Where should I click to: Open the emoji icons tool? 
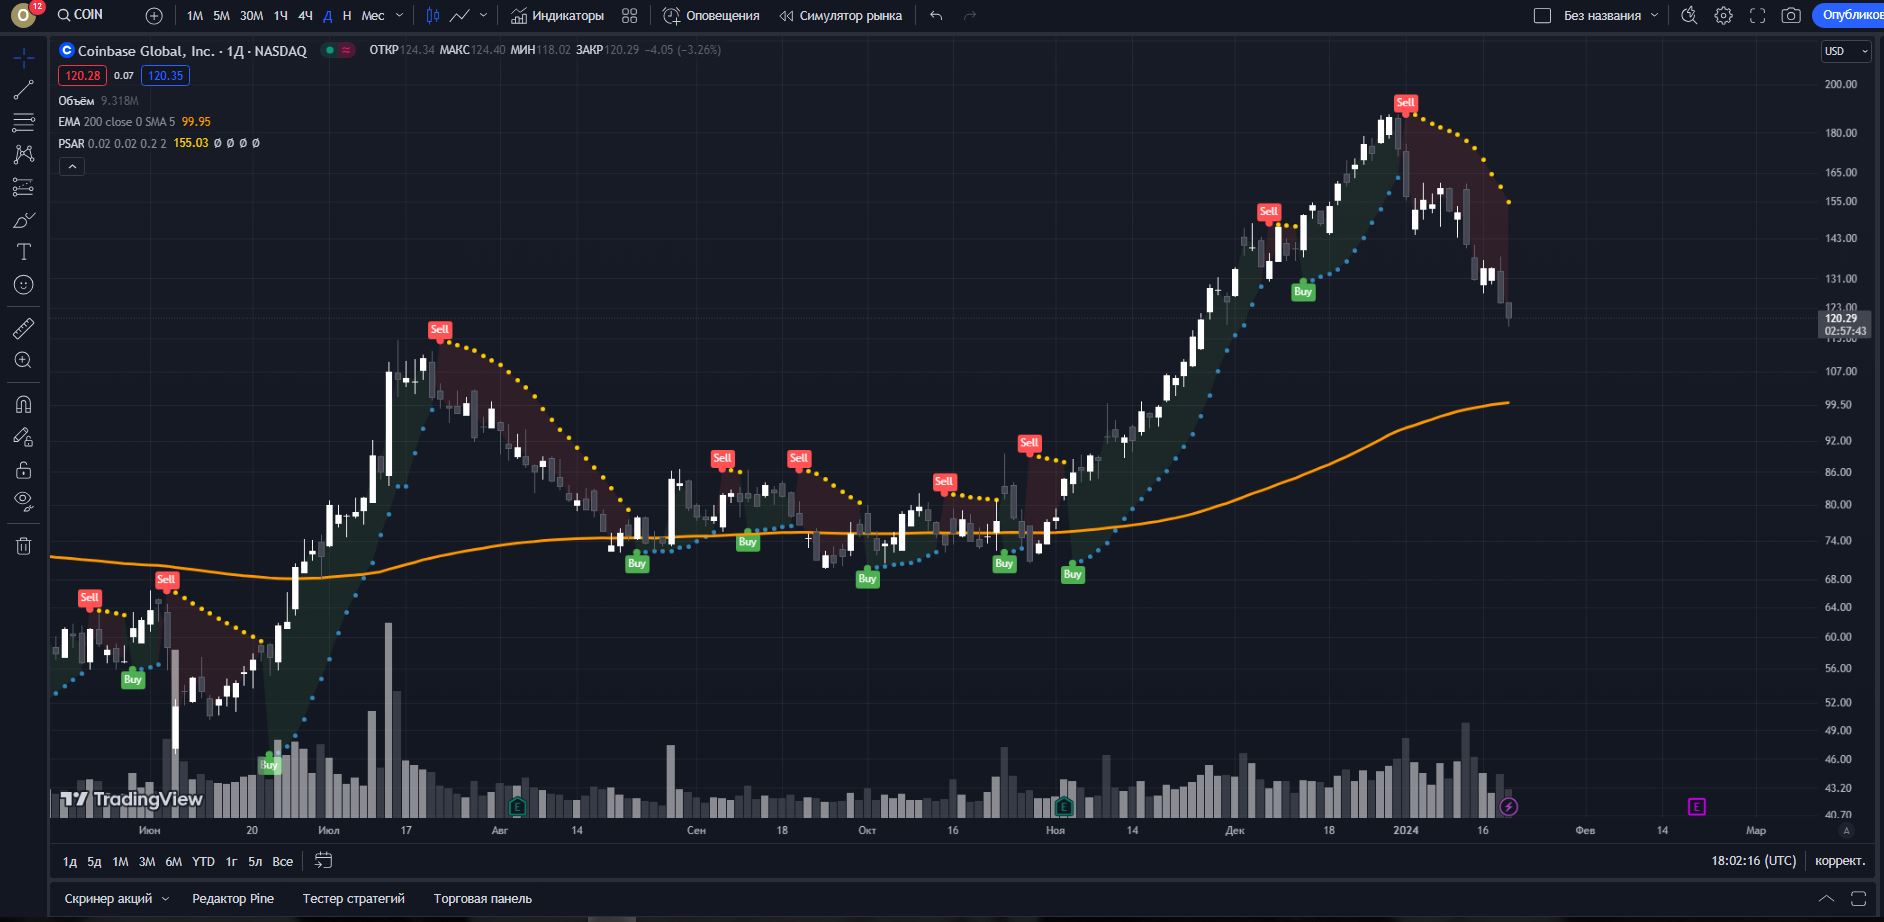(24, 285)
